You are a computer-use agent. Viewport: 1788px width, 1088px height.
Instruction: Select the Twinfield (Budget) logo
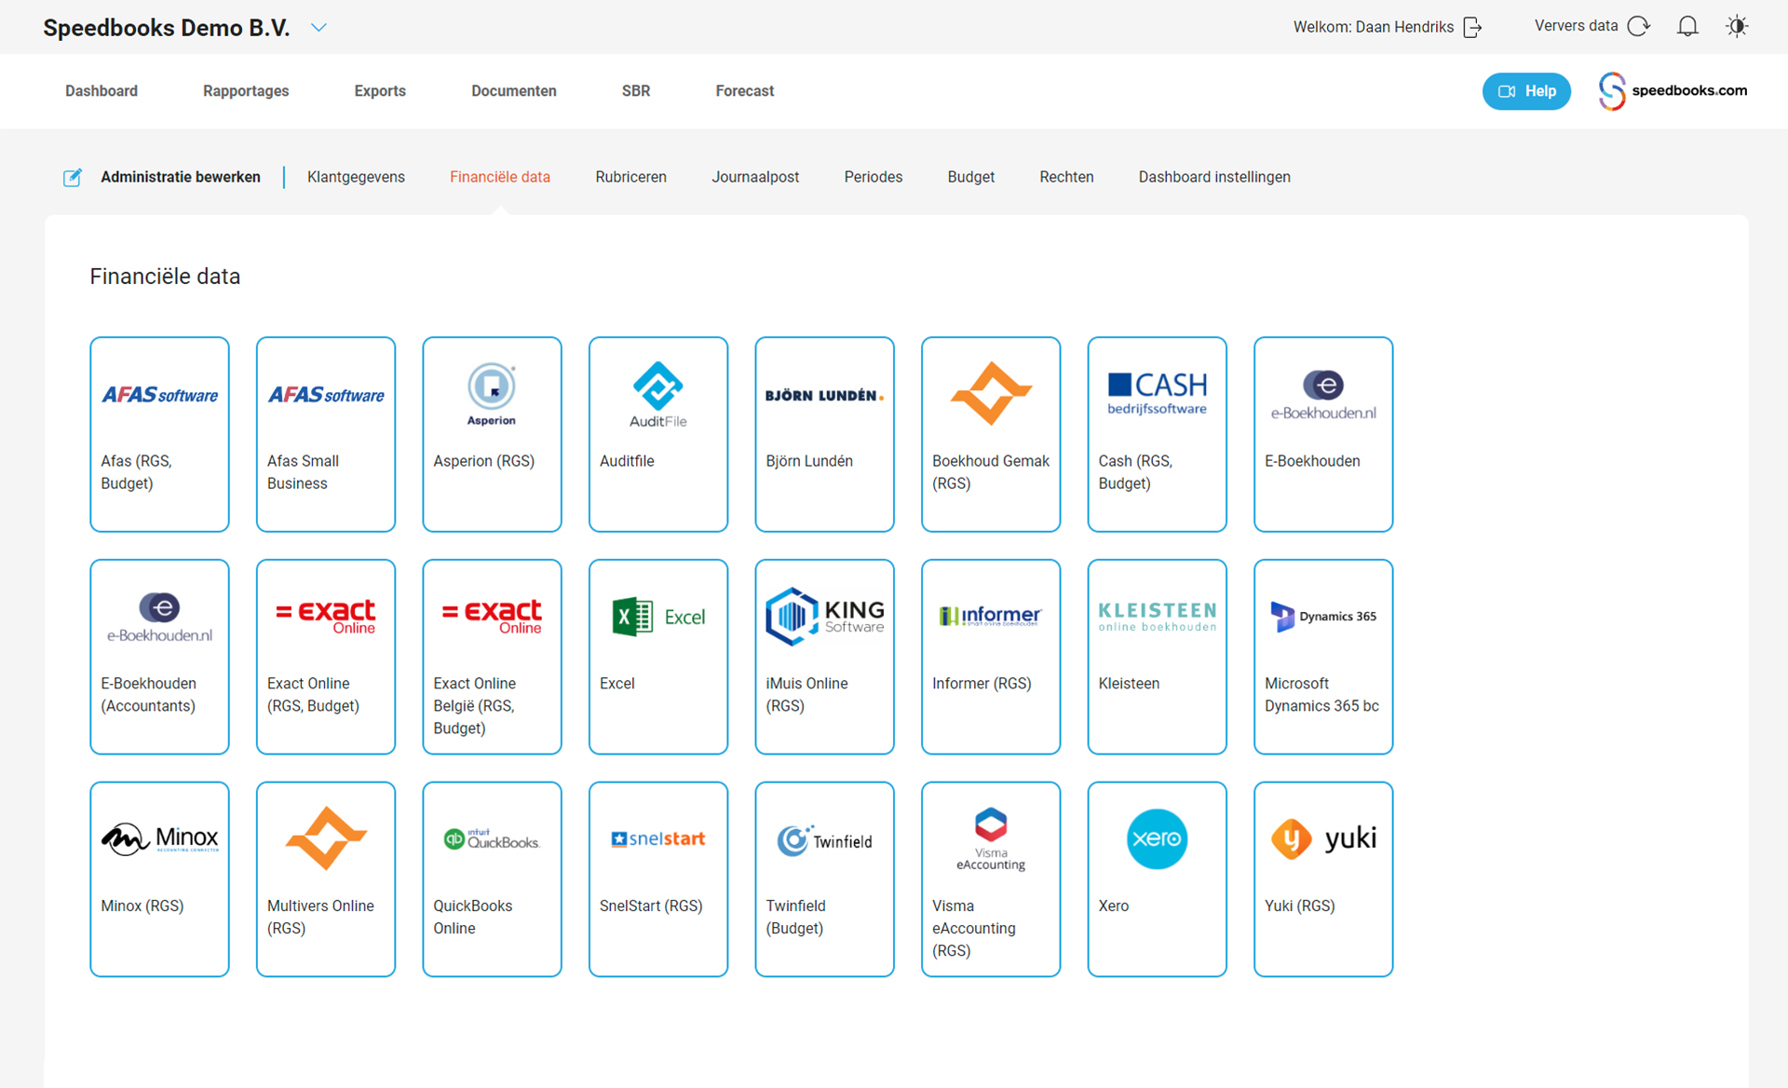tap(824, 840)
